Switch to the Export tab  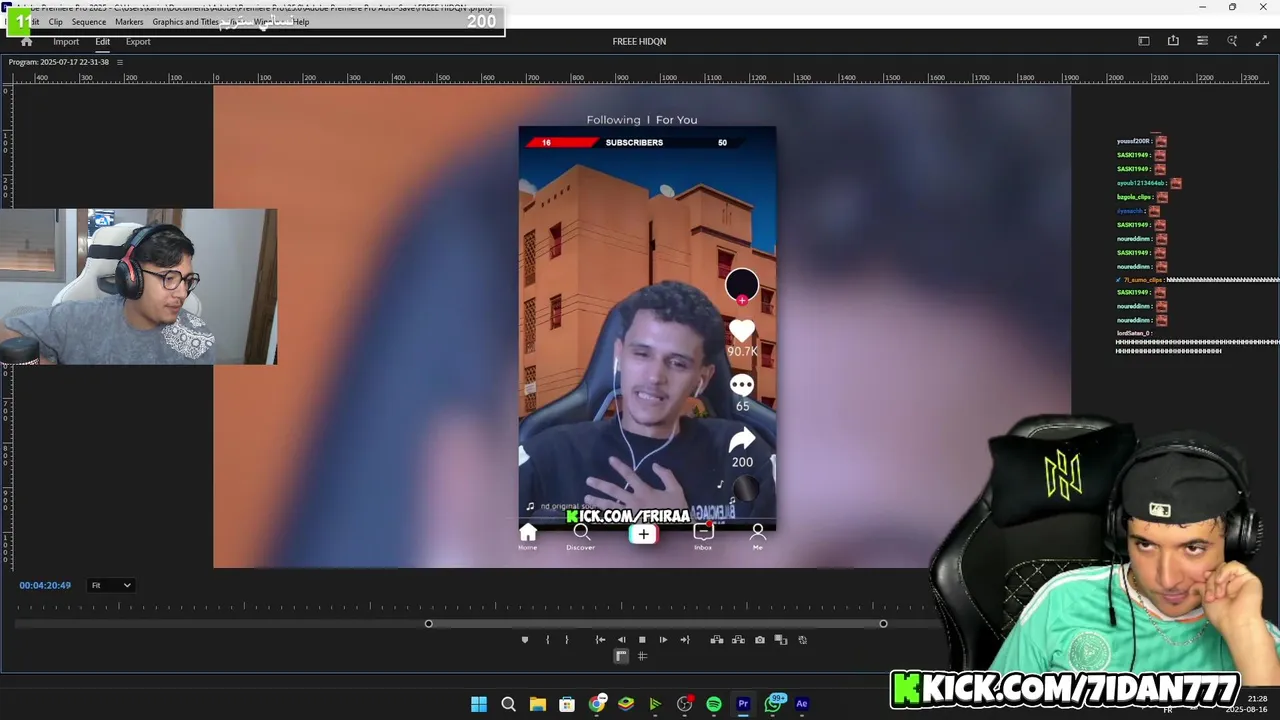(138, 41)
